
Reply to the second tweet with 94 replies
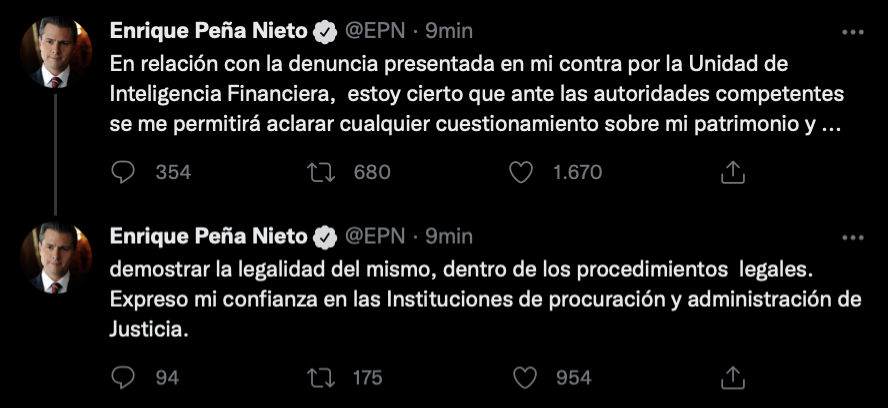coord(123,378)
